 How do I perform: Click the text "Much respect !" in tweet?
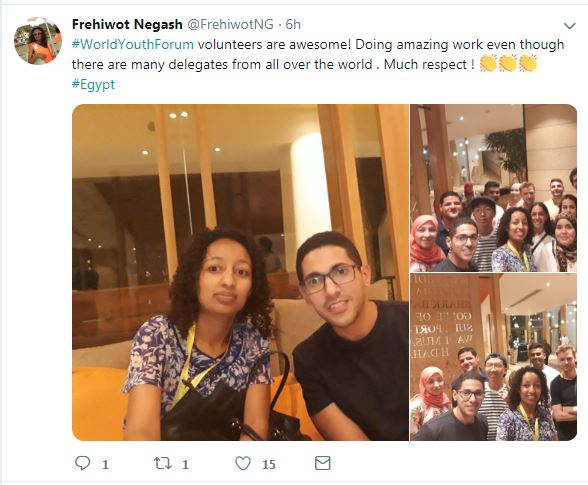pyautogui.click(x=426, y=65)
